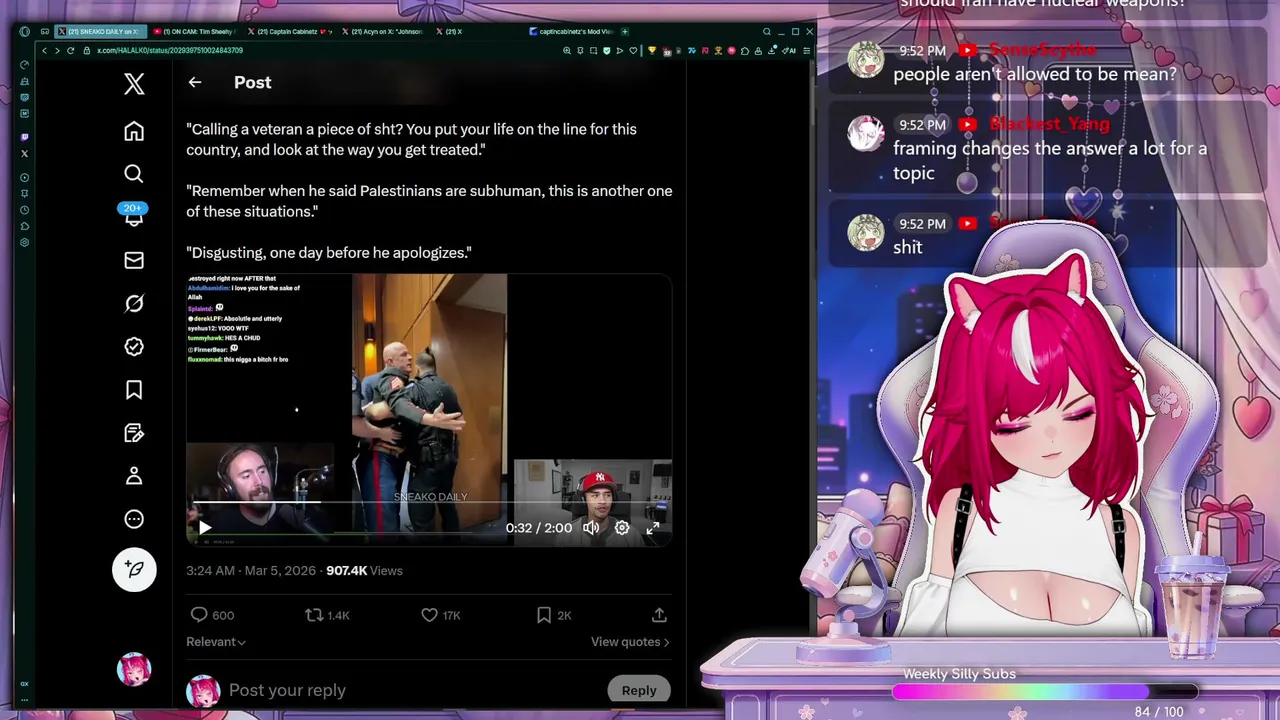Image resolution: width=1280 pixels, height=720 pixels.
Task: Go to X home via the X logo
Action: (134, 84)
